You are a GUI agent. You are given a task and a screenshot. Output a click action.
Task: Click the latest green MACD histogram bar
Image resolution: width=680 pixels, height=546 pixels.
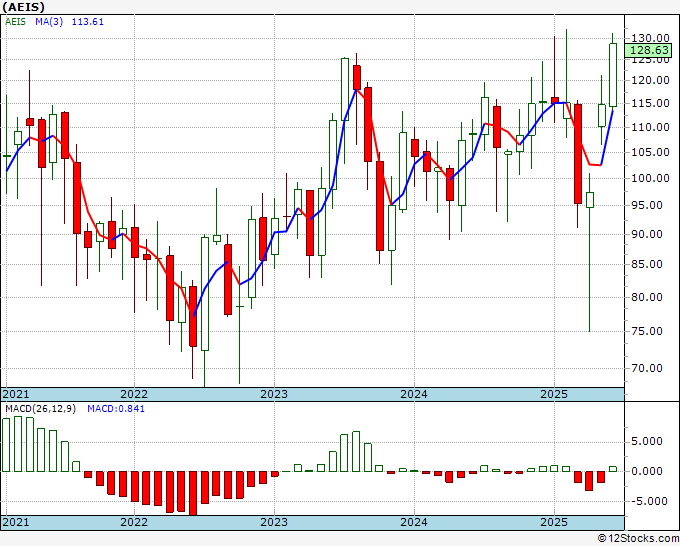pyautogui.click(x=612, y=469)
